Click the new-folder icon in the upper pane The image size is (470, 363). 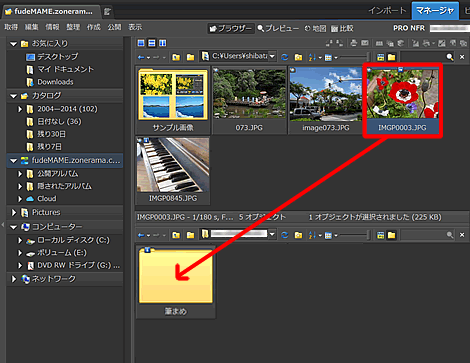click(x=190, y=57)
